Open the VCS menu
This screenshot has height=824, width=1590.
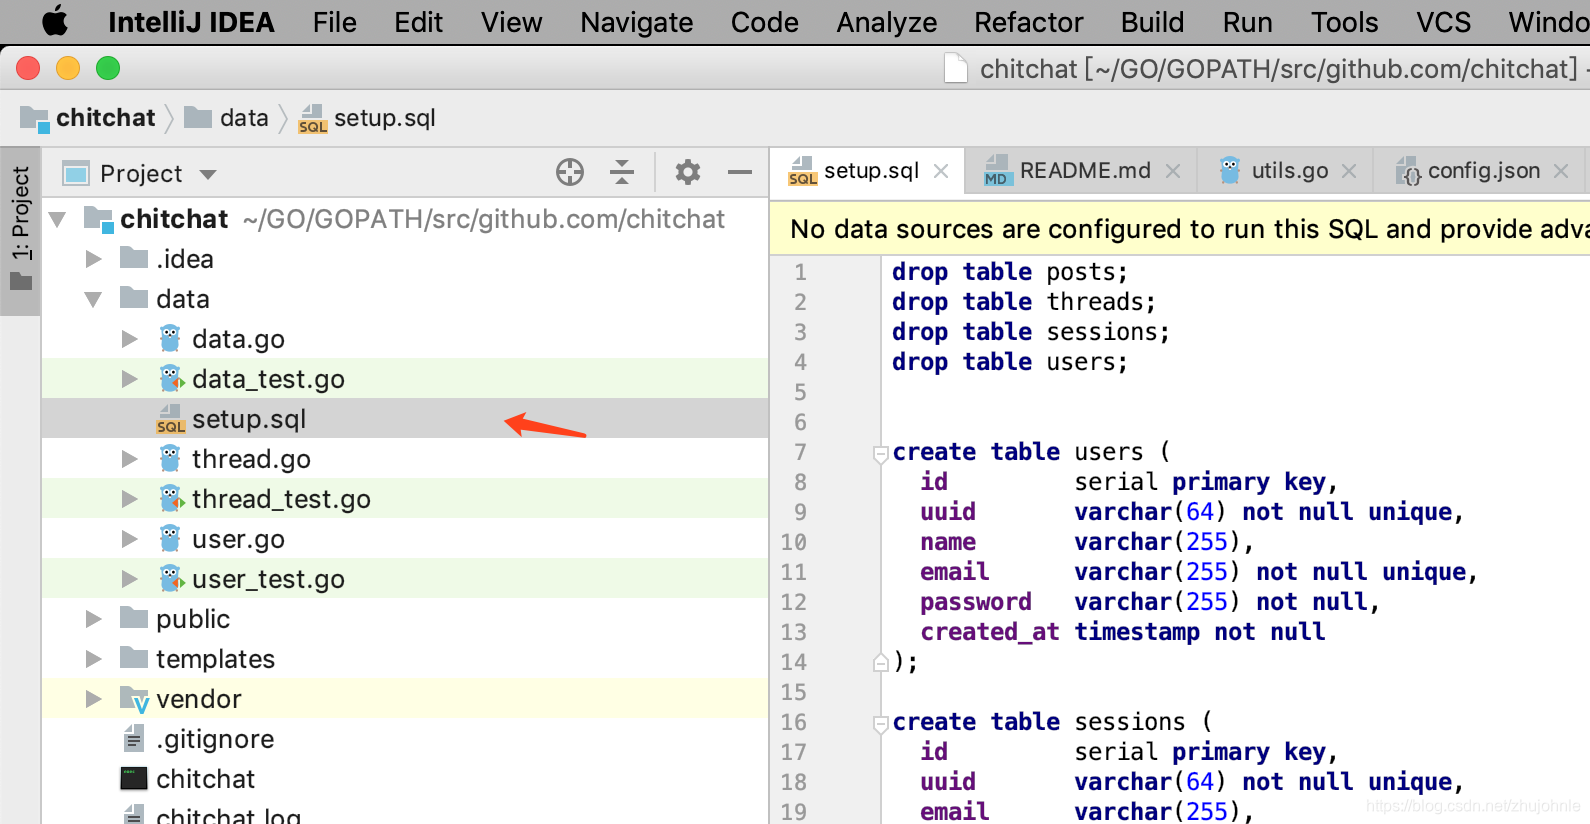1443,22
